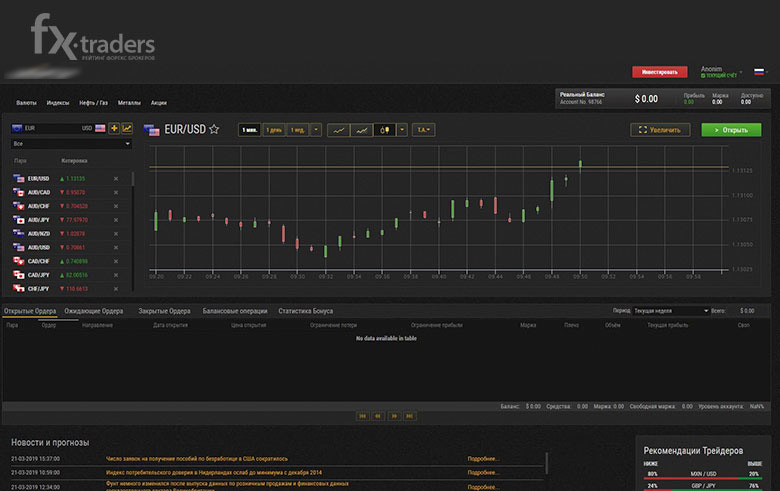Remove AUD/JPY row with its X icon
780x491 pixels.
pyautogui.click(x=116, y=220)
